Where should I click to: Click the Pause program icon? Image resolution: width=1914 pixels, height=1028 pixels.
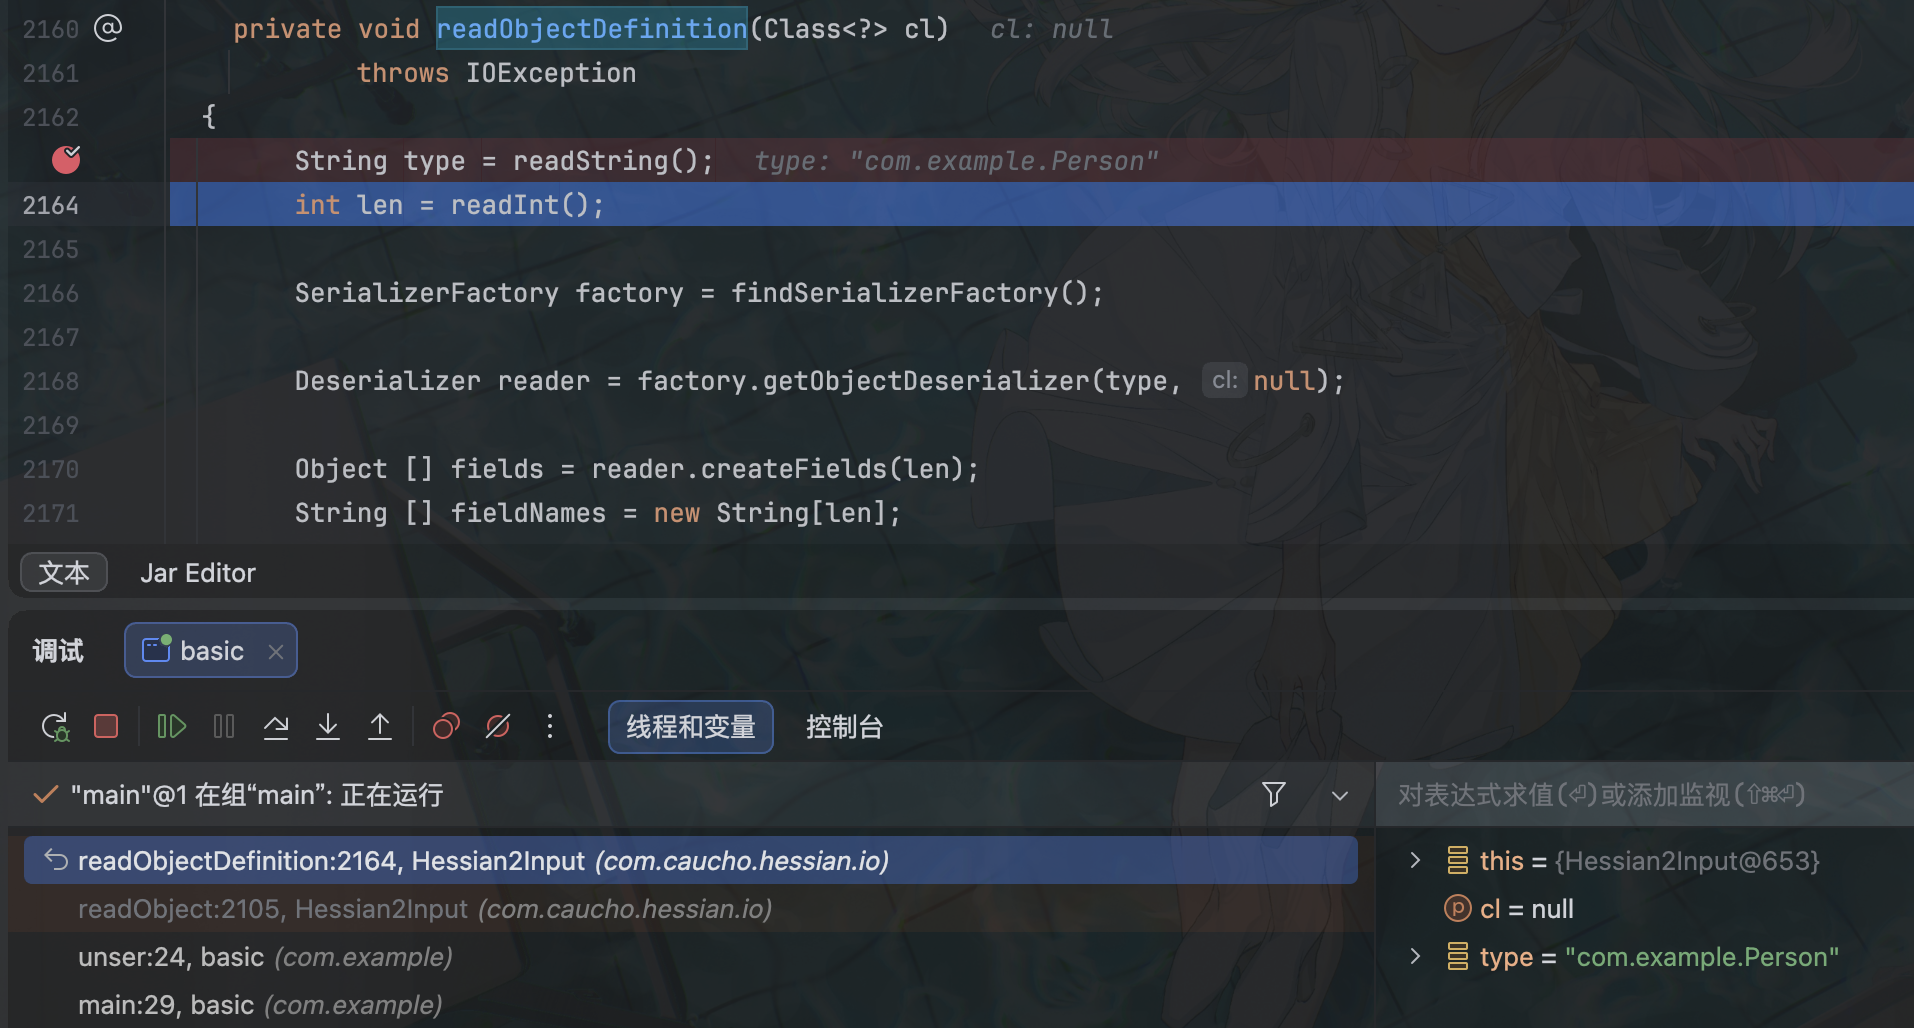(x=224, y=727)
